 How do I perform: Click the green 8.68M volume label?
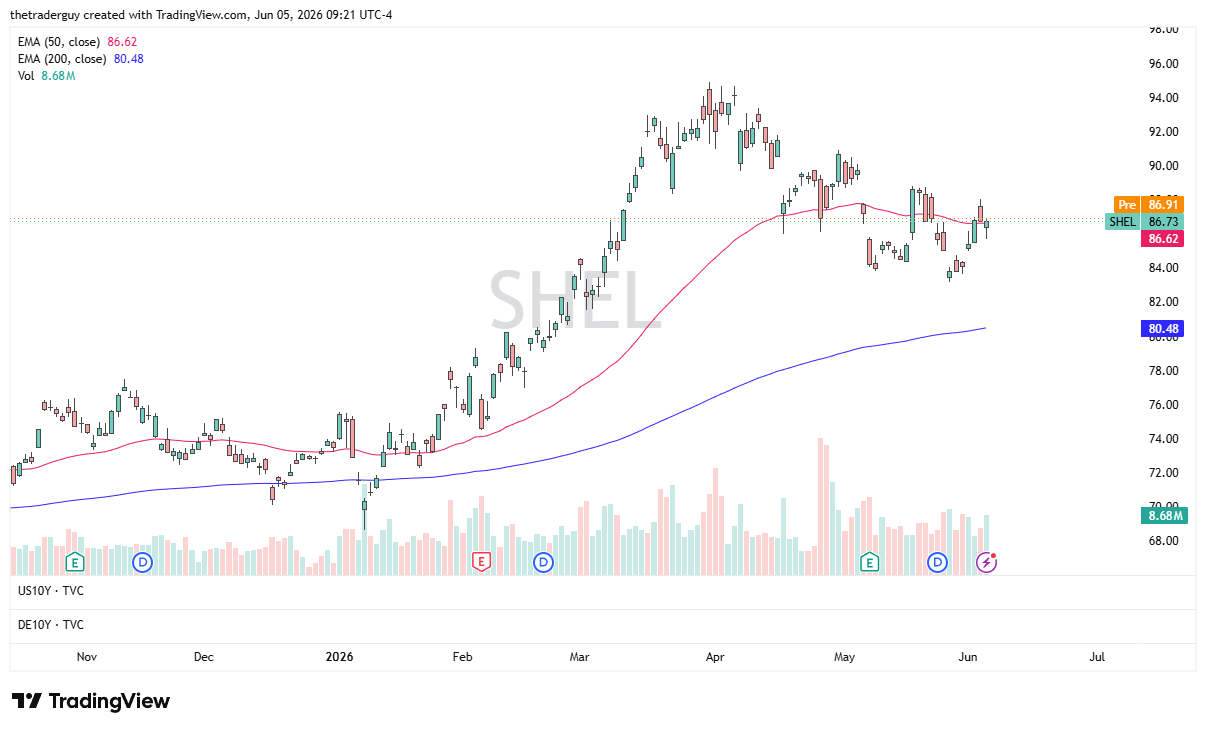[x=1163, y=516]
